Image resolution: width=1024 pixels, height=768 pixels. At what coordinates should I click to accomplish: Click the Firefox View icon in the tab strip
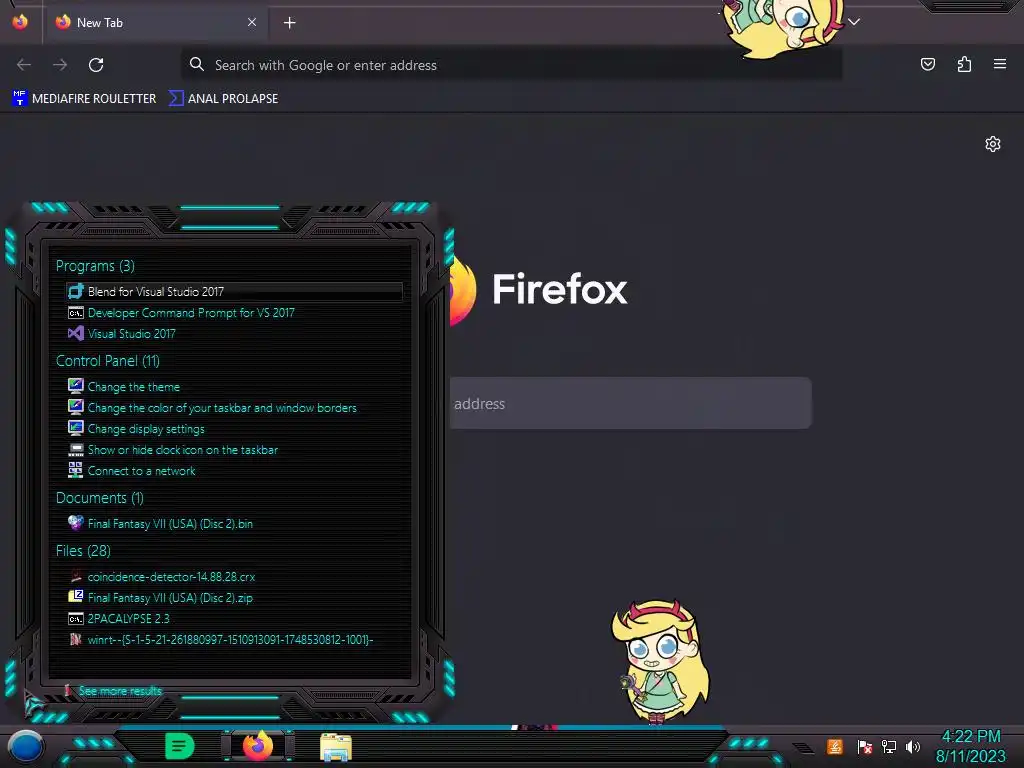(x=20, y=22)
